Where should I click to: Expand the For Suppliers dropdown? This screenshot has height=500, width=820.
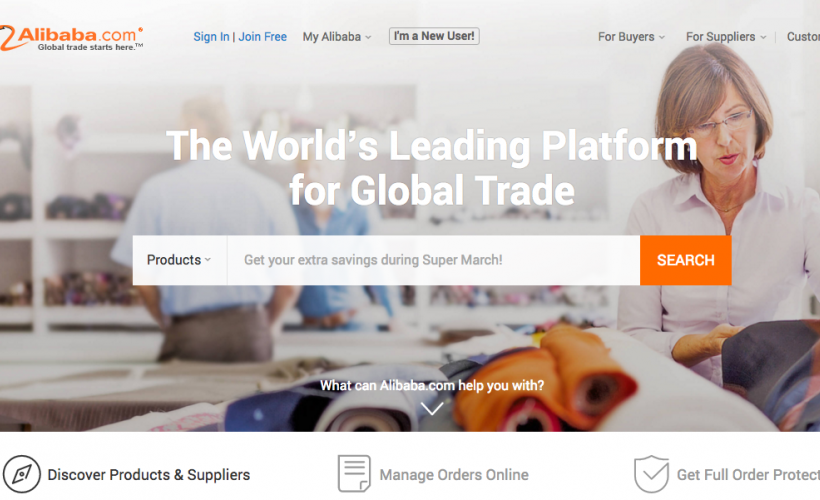tap(726, 37)
